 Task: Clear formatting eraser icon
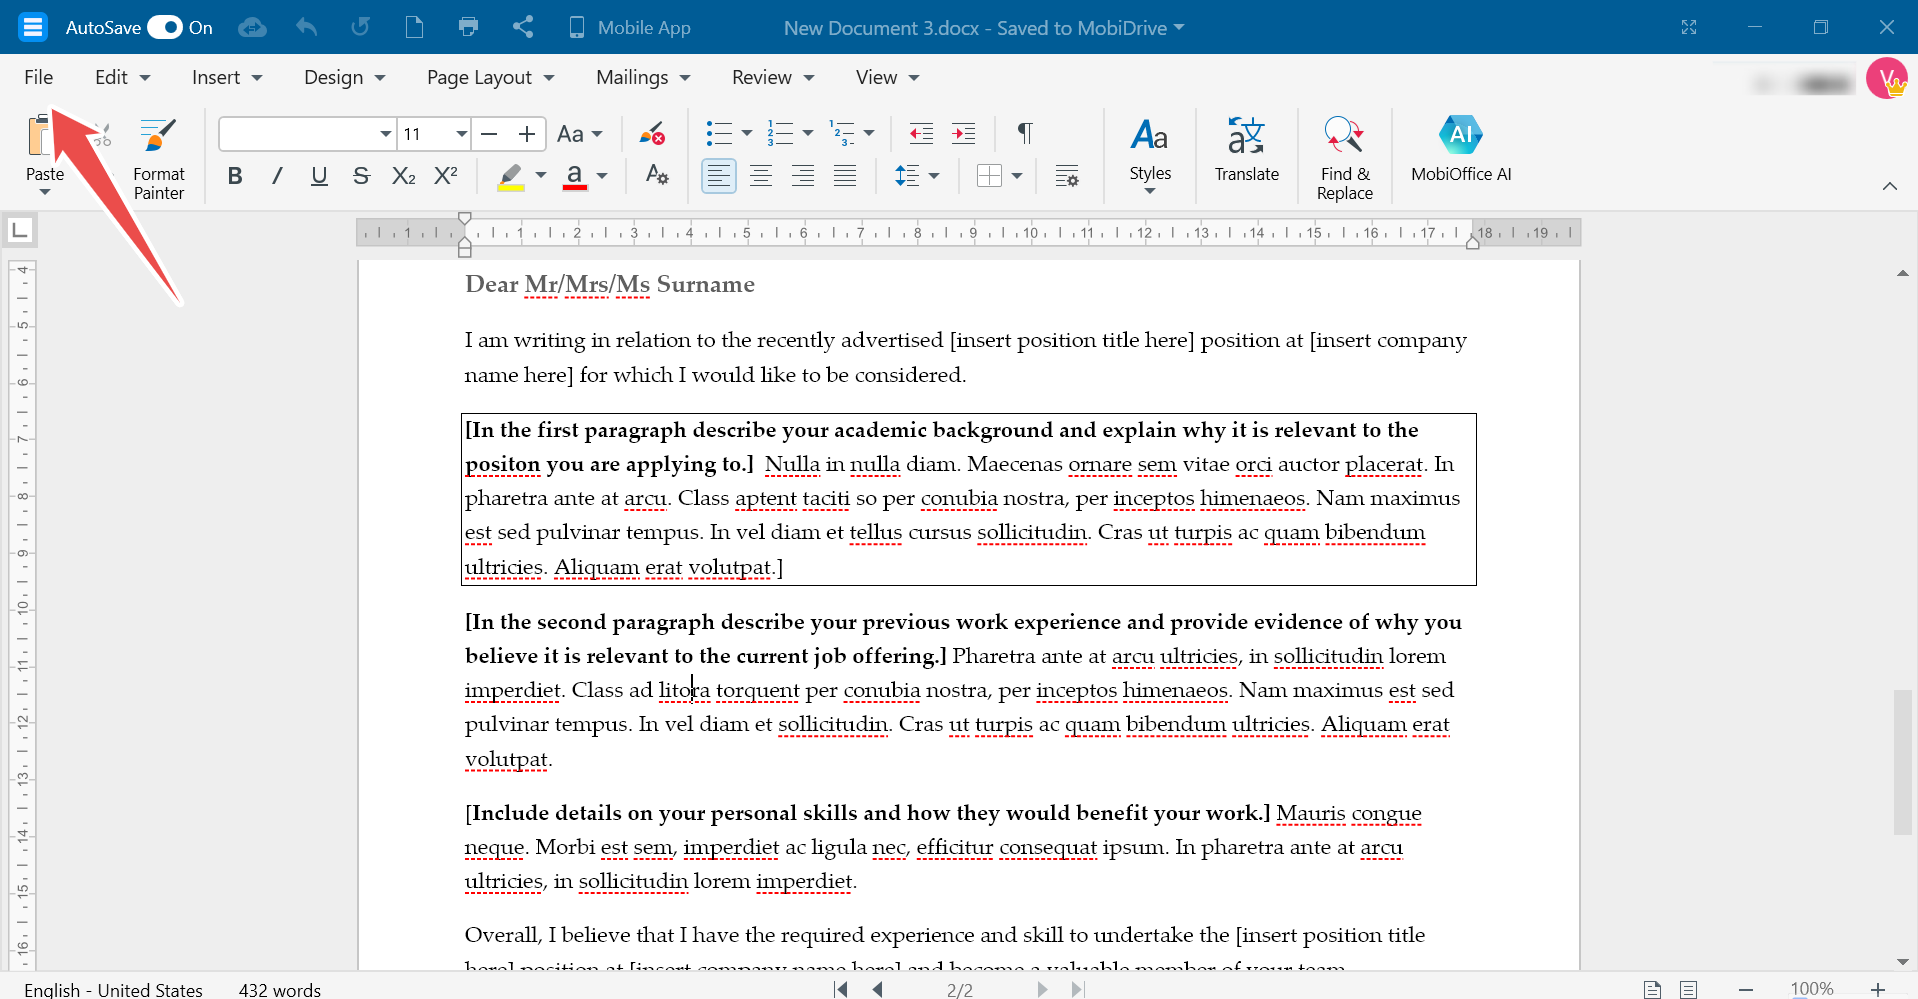coord(653,134)
